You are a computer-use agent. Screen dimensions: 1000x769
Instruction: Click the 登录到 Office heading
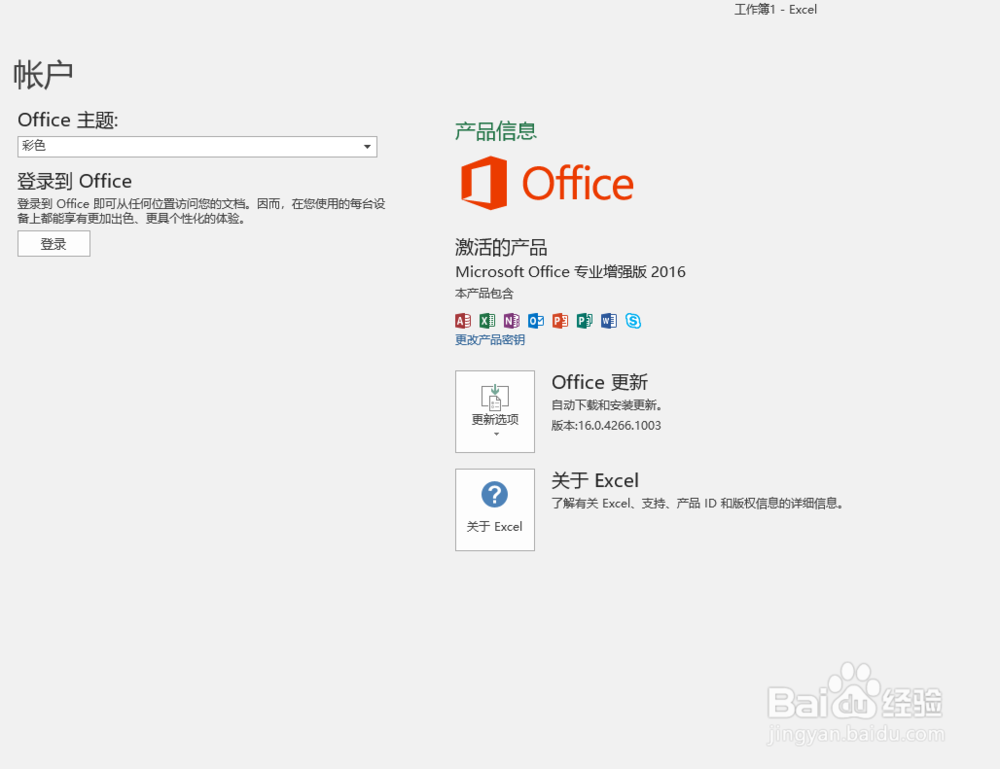point(74,181)
